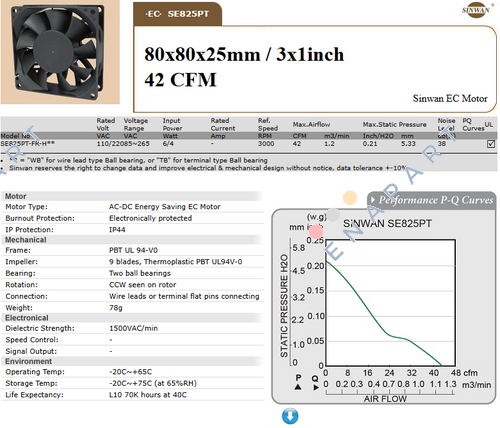This screenshot has height=428, width=500.
Task: Click the 9 blades impeller value
Action: pyautogui.click(x=175, y=262)
